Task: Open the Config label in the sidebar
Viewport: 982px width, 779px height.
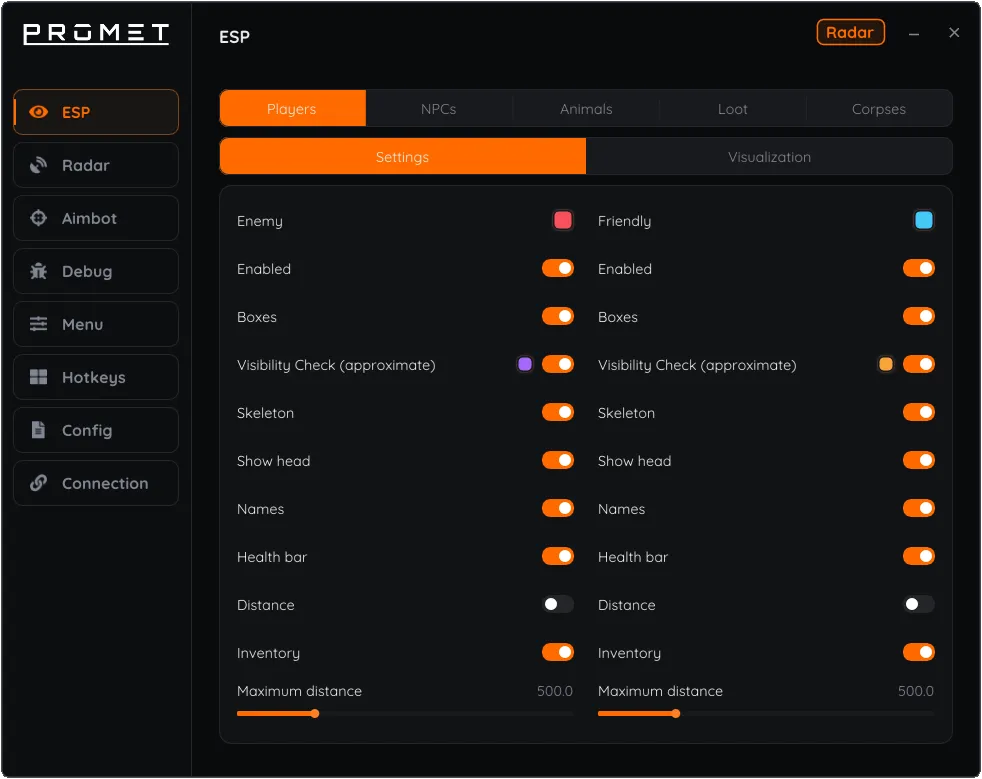Action: tap(87, 431)
